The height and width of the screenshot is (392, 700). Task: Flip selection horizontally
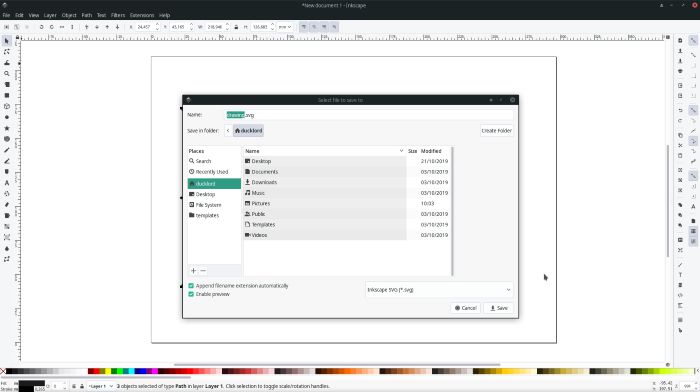tap(62, 27)
